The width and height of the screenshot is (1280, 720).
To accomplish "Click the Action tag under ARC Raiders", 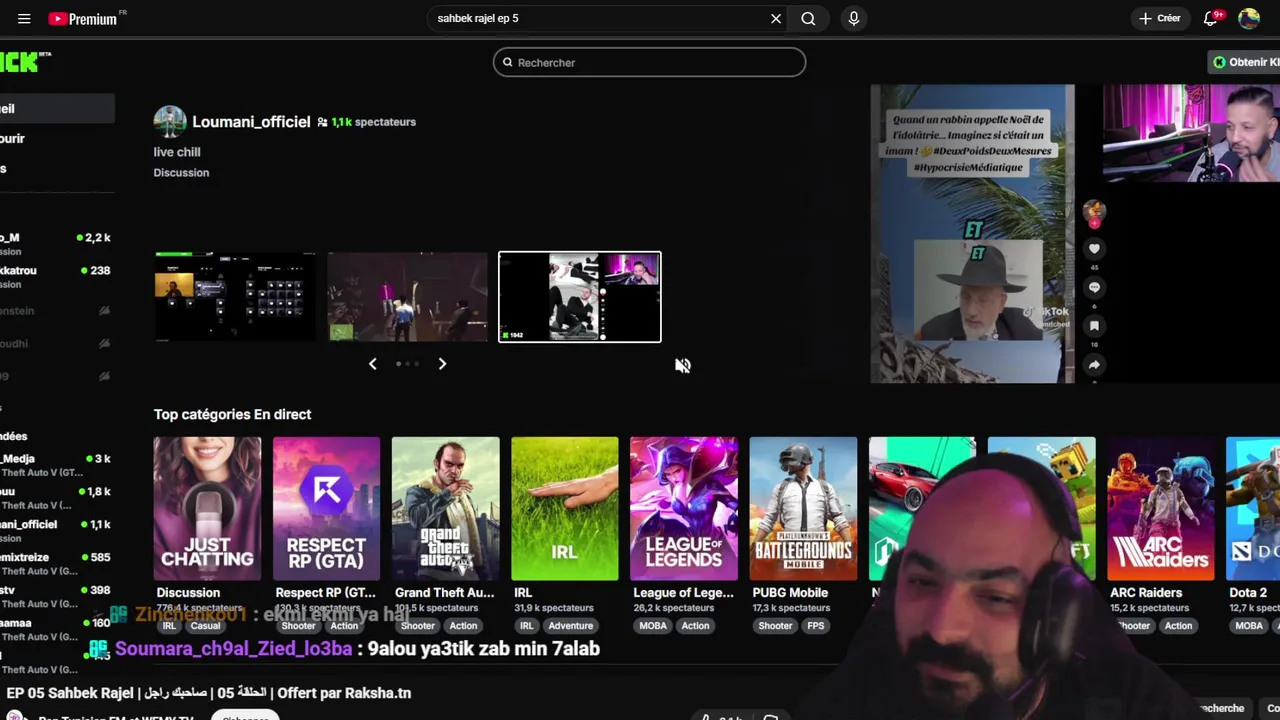I will coord(1178,626).
